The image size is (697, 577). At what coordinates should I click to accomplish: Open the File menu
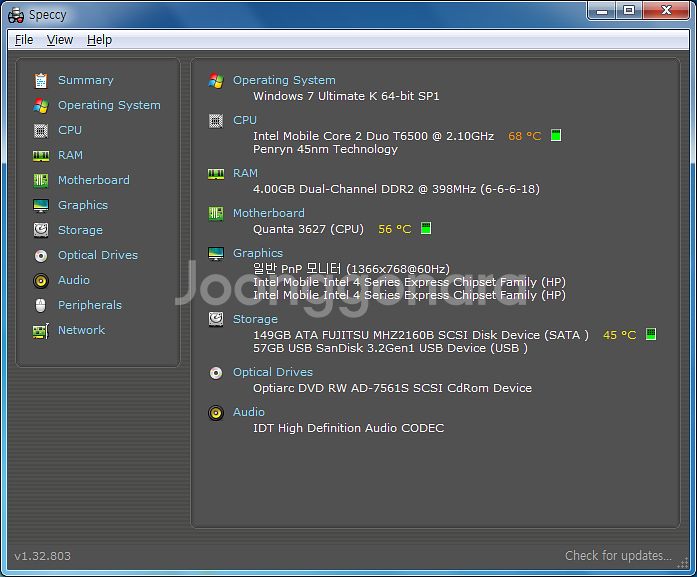coord(24,40)
